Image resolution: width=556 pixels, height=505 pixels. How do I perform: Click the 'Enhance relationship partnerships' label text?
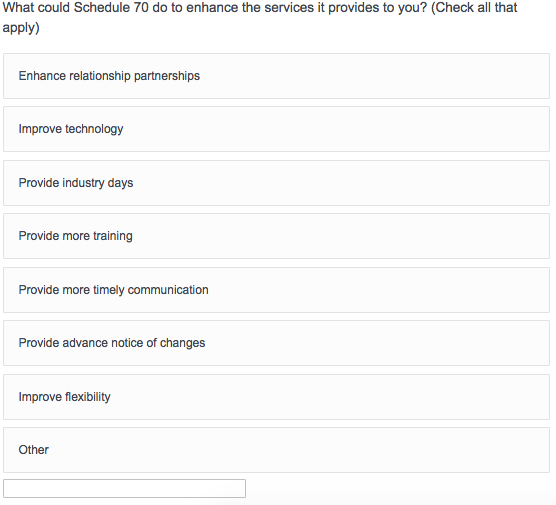coord(109,76)
